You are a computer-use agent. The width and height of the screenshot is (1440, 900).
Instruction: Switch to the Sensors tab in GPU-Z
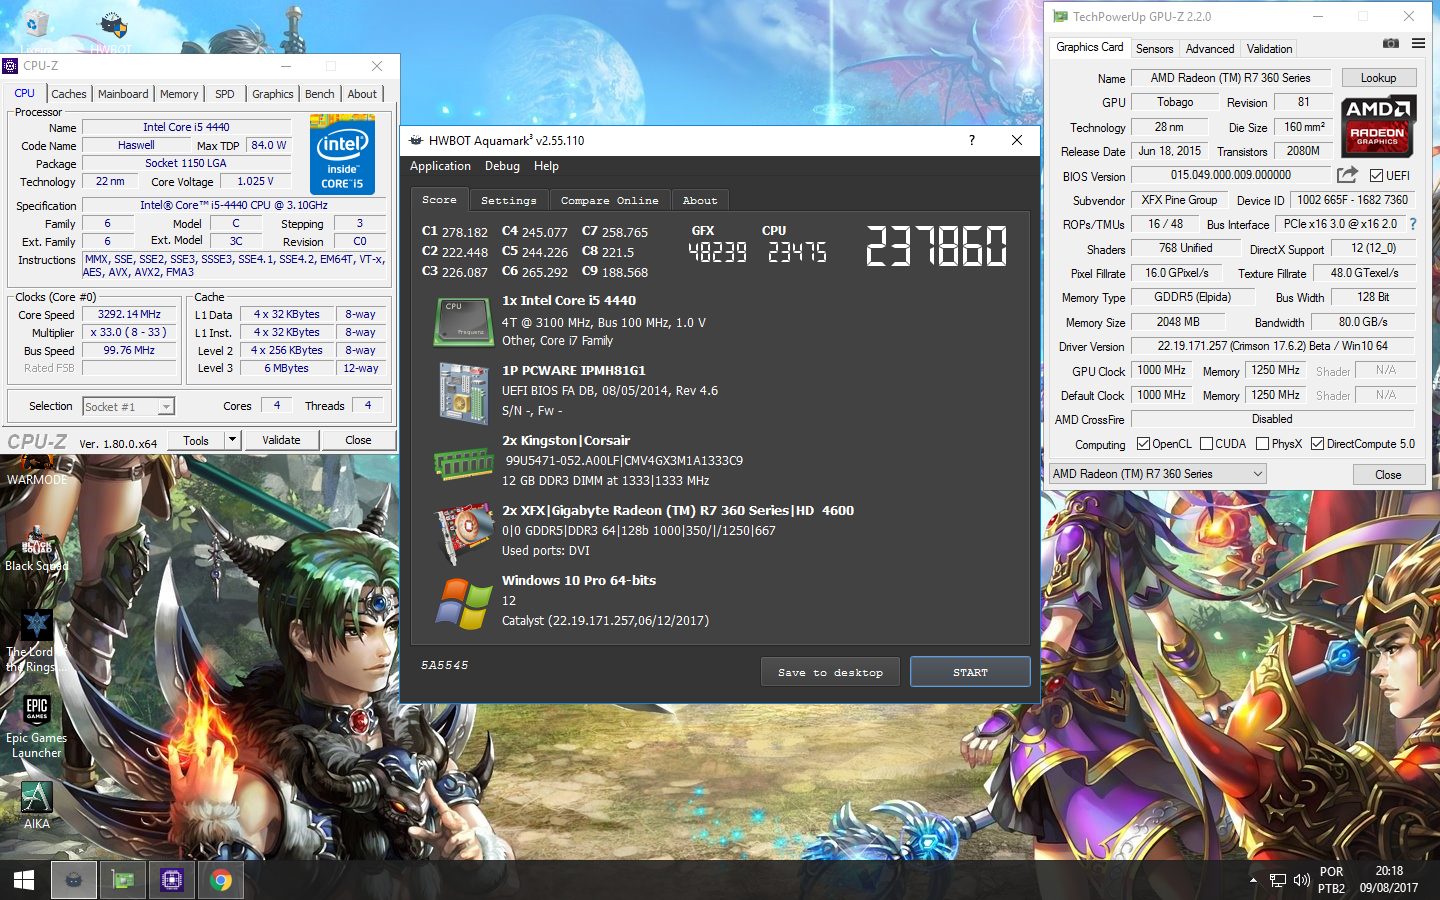coord(1155,48)
